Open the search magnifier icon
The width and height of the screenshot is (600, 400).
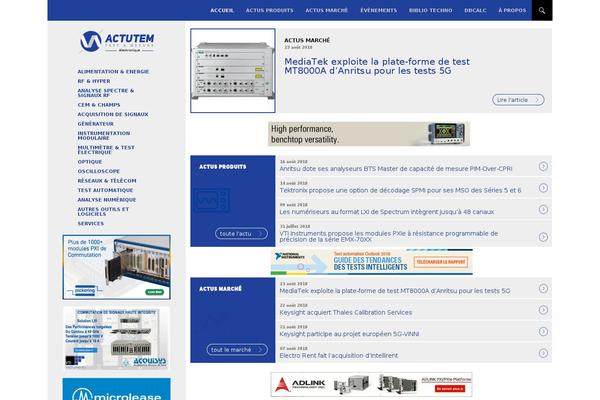click(x=542, y=10)
